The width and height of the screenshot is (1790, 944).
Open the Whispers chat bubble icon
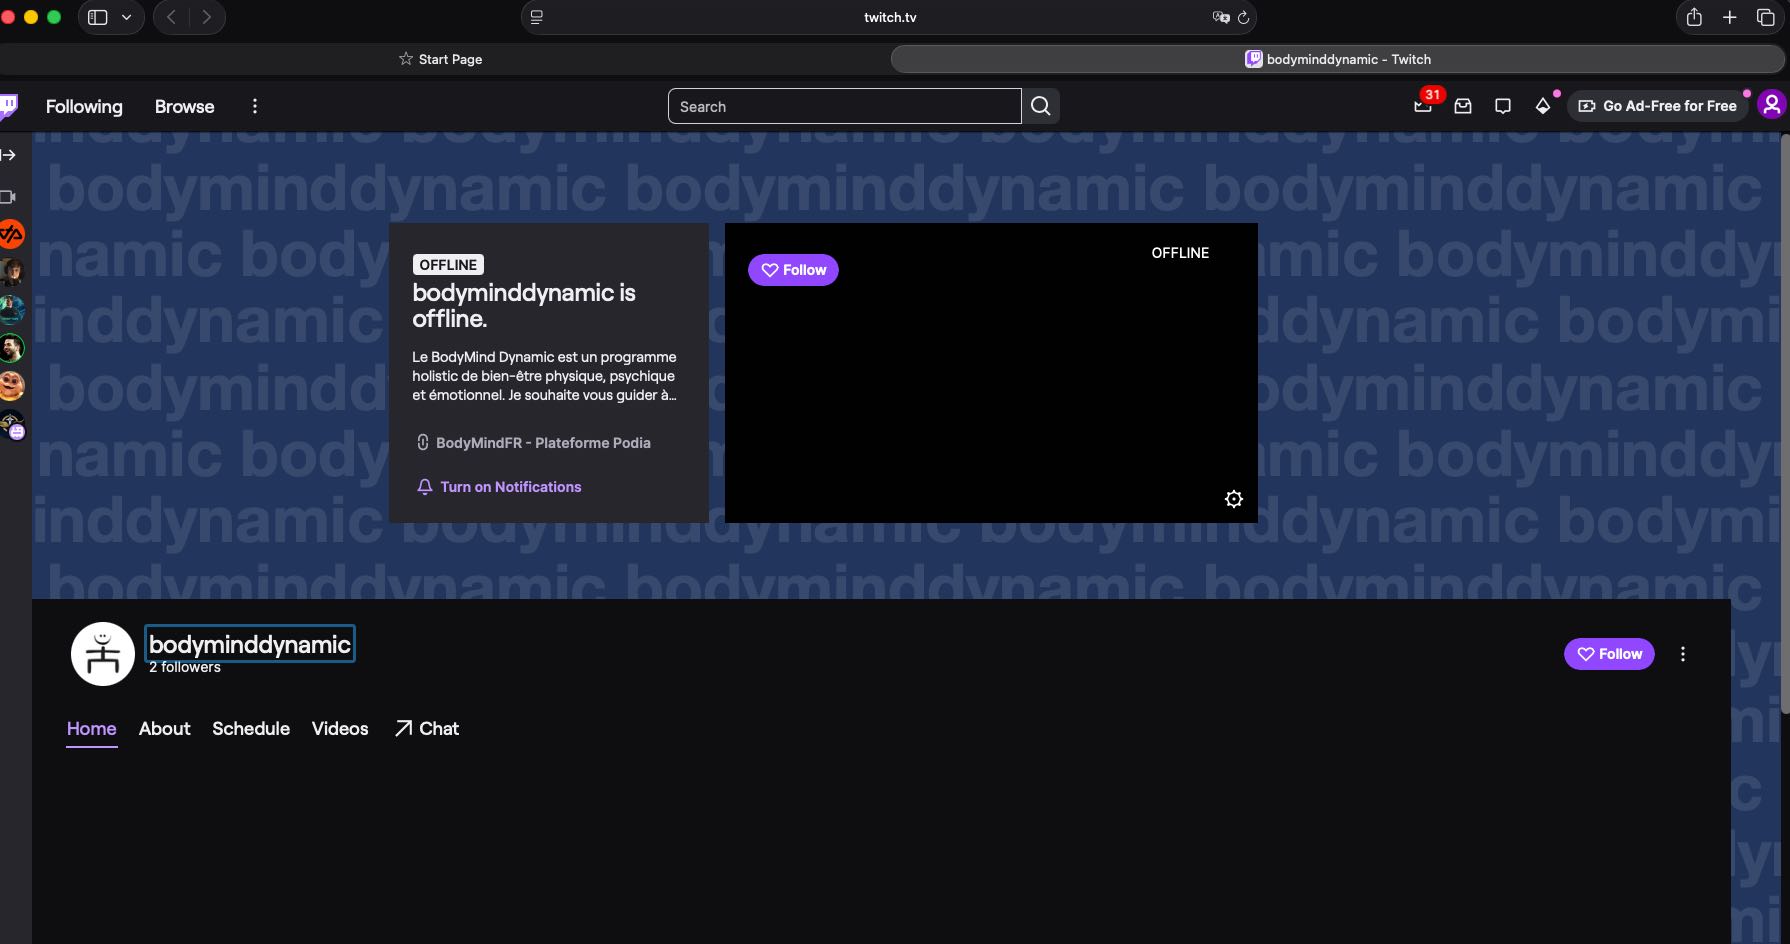pos(1502,106)
